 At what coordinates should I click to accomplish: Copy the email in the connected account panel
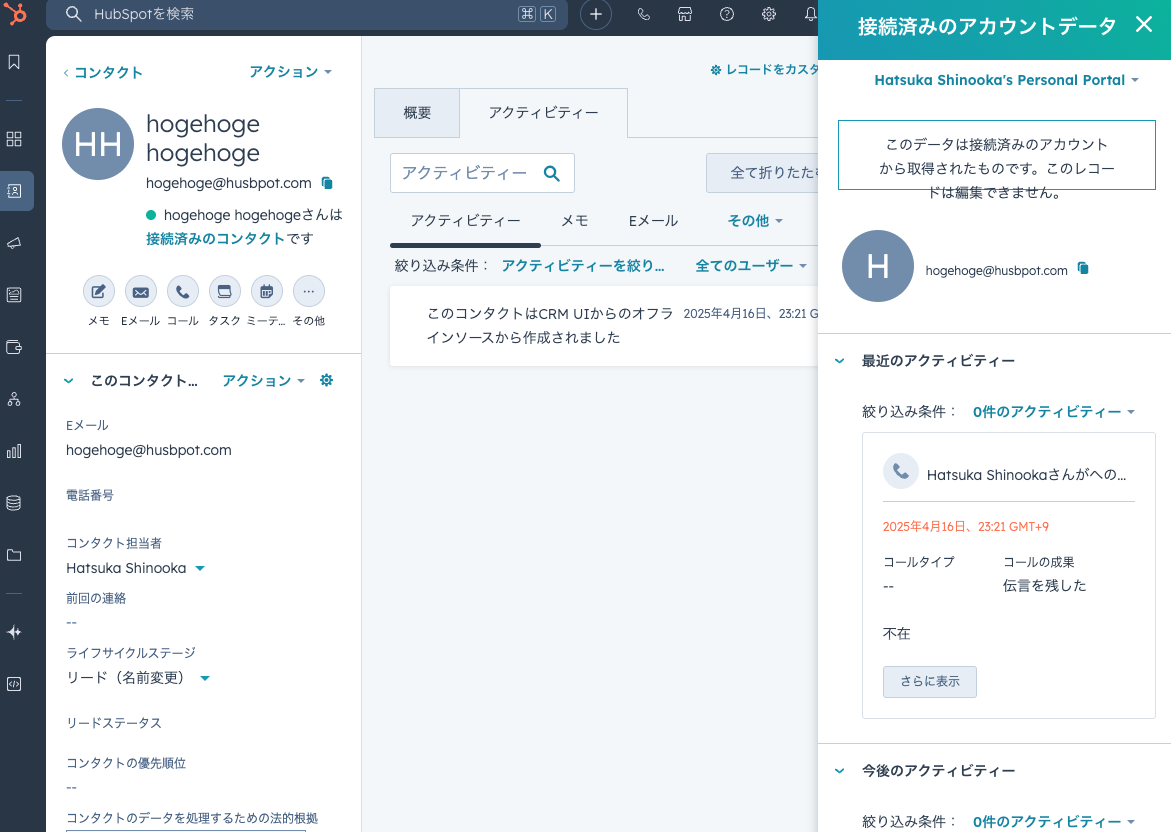click(x=1084, y=269)
